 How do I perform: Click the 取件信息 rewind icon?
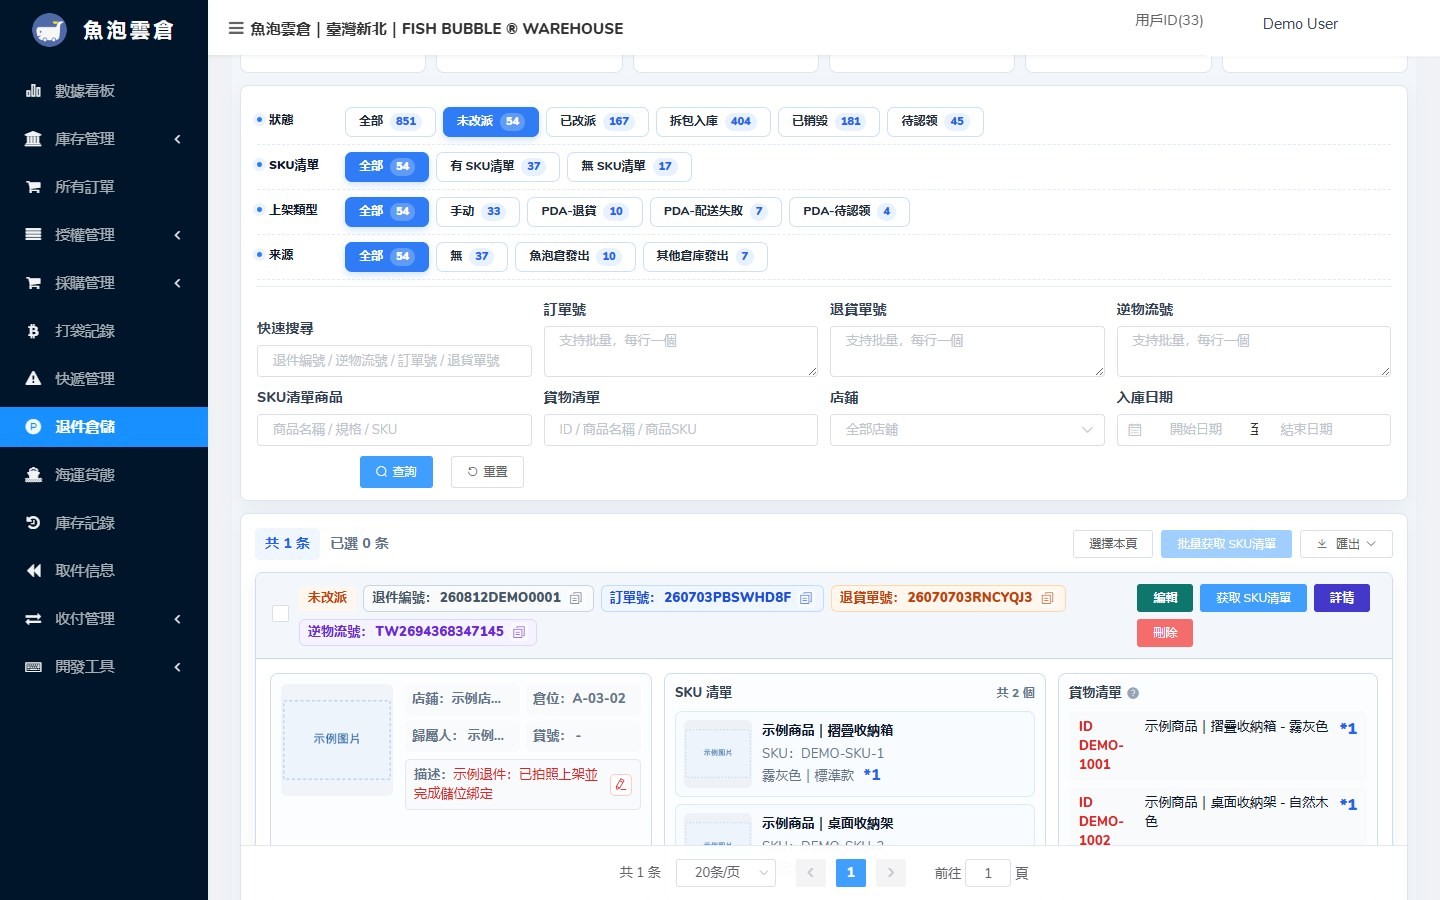[33, 571]
